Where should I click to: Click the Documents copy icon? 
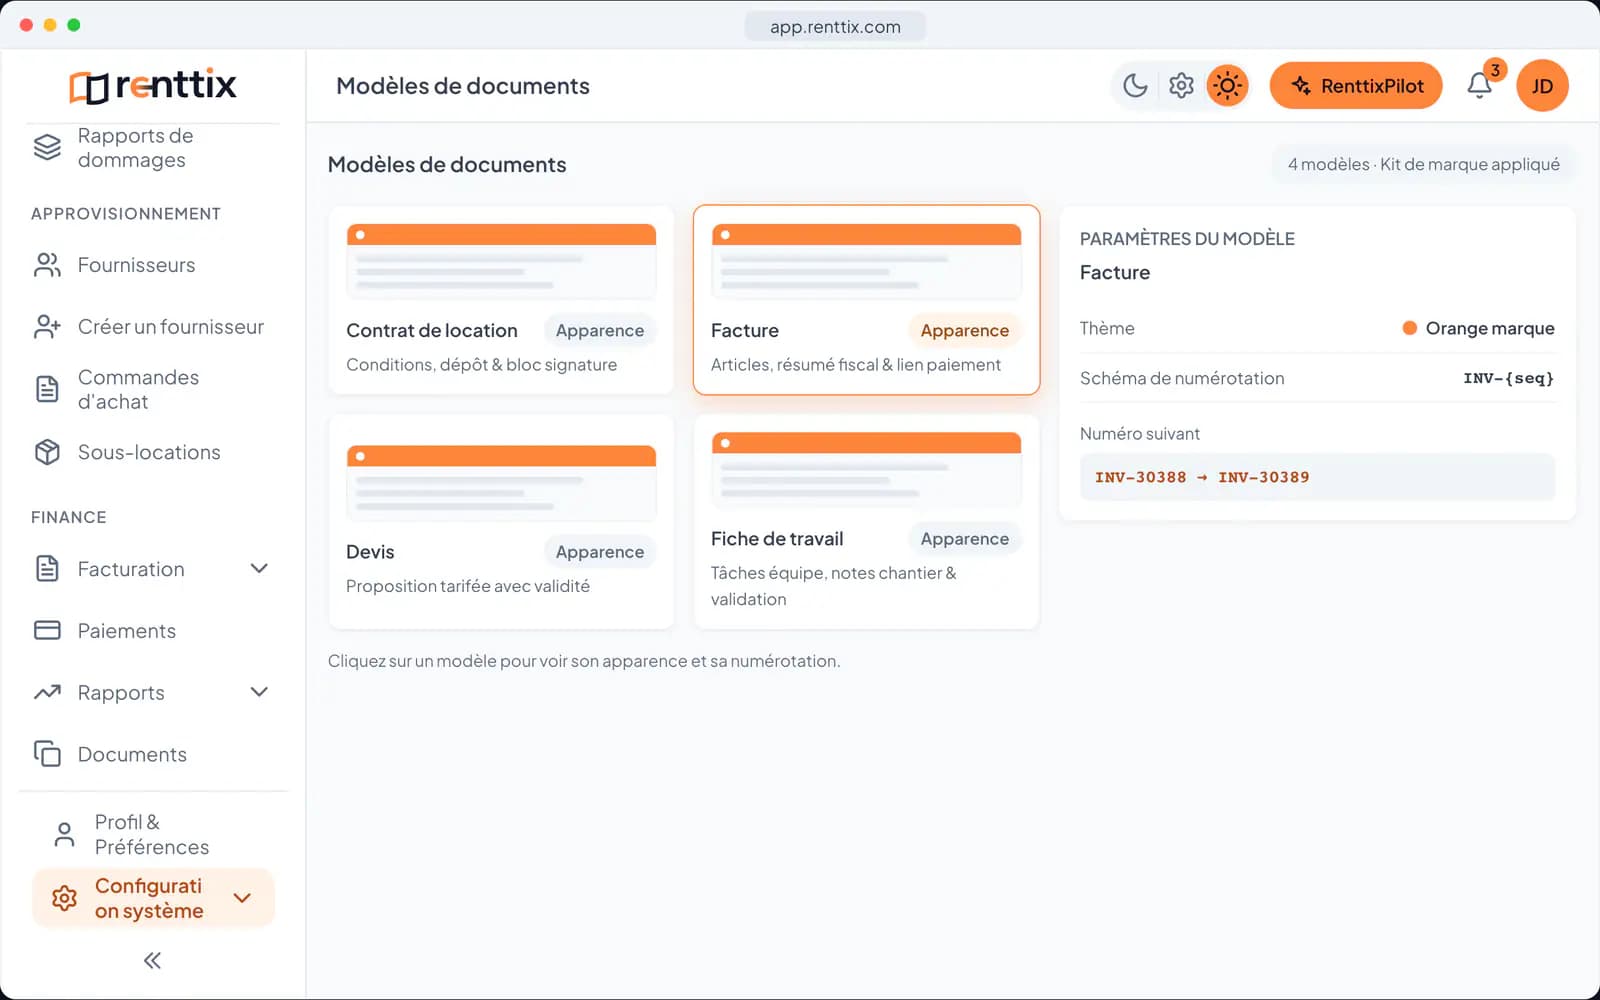point(47,754)
